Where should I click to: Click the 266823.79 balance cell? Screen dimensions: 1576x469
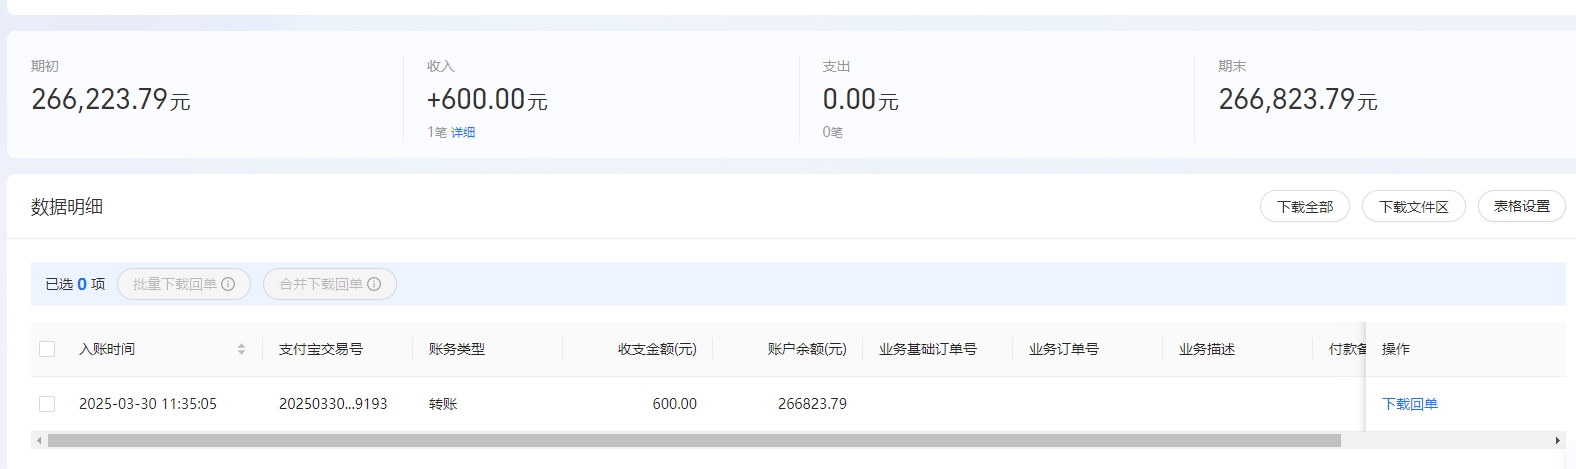tap(812, 404)
